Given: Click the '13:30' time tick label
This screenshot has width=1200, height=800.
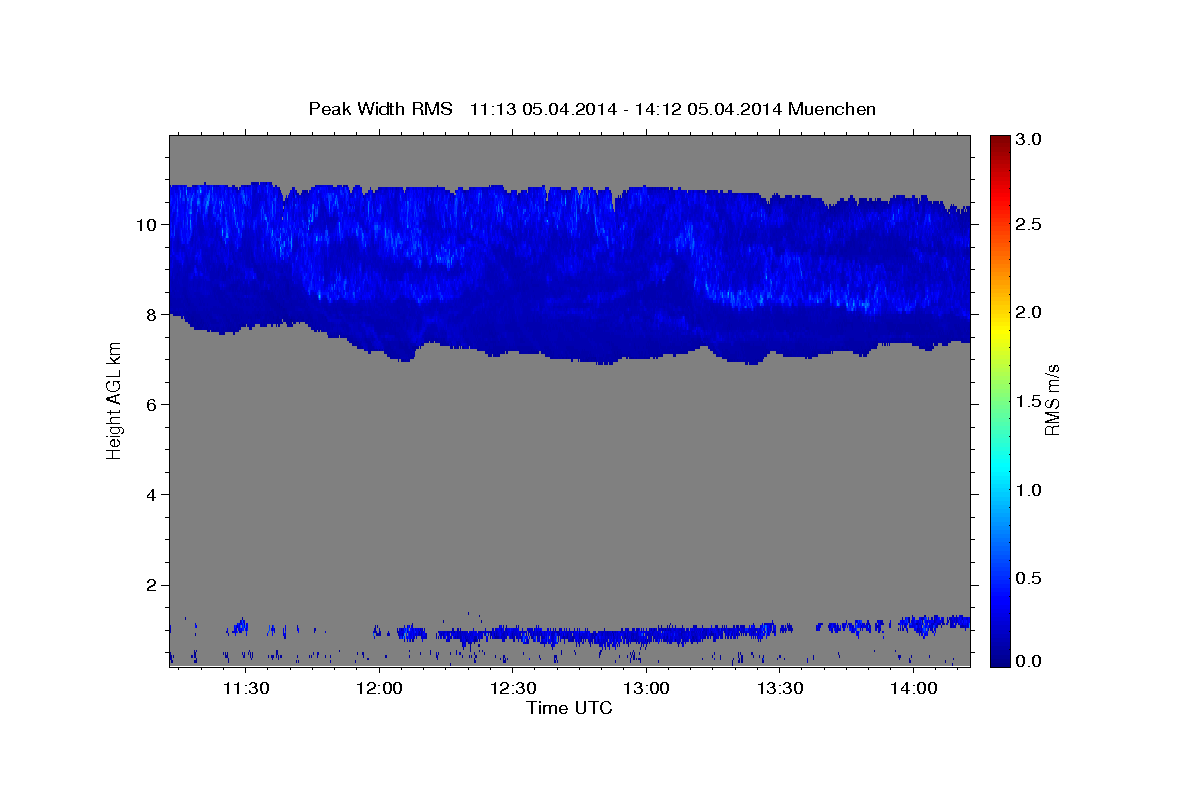Looking at the screenshot, I should tap(780, 688).
